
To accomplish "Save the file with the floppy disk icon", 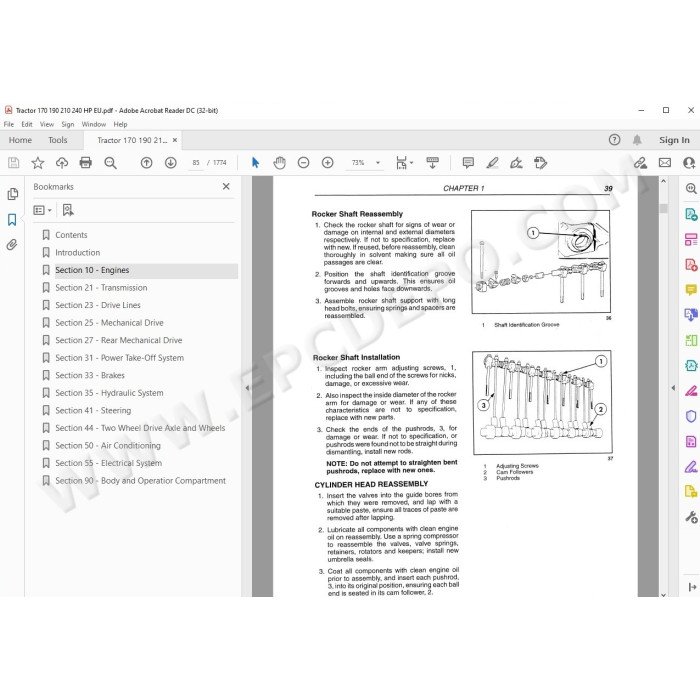I will [x=13, y=163].
